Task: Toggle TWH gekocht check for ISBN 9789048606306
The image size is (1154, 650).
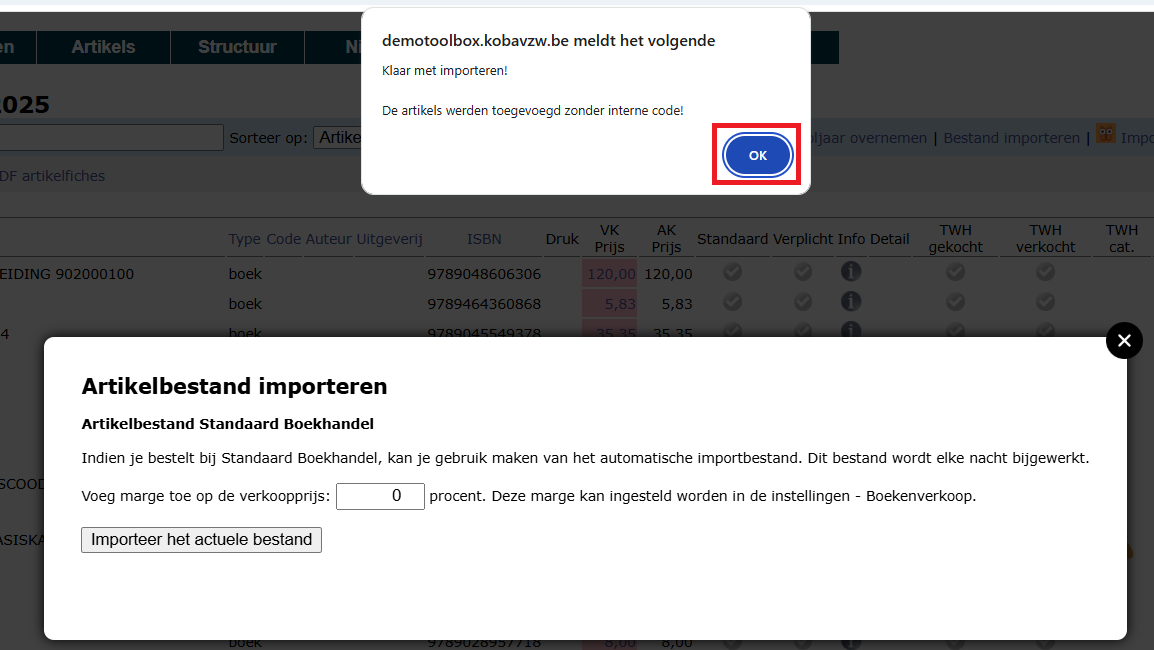Action: [955, 272]
